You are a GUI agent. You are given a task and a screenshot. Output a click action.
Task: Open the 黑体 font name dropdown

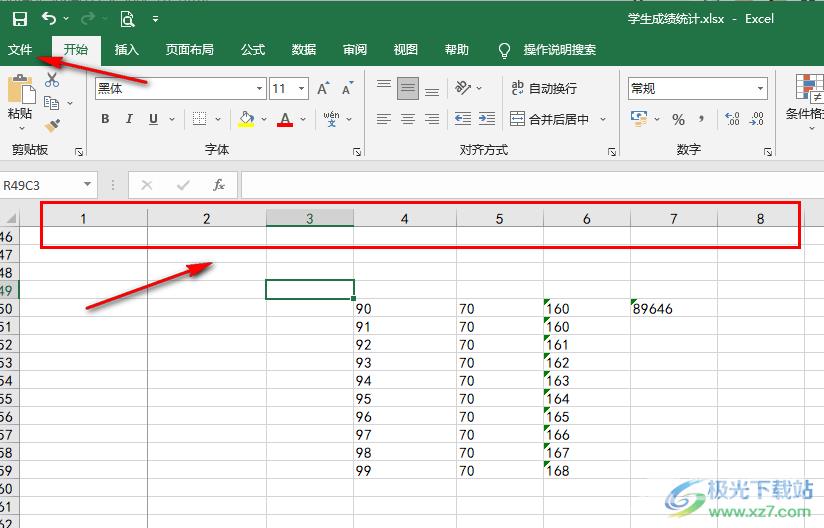pyautogui.click(x=259, y=88)
